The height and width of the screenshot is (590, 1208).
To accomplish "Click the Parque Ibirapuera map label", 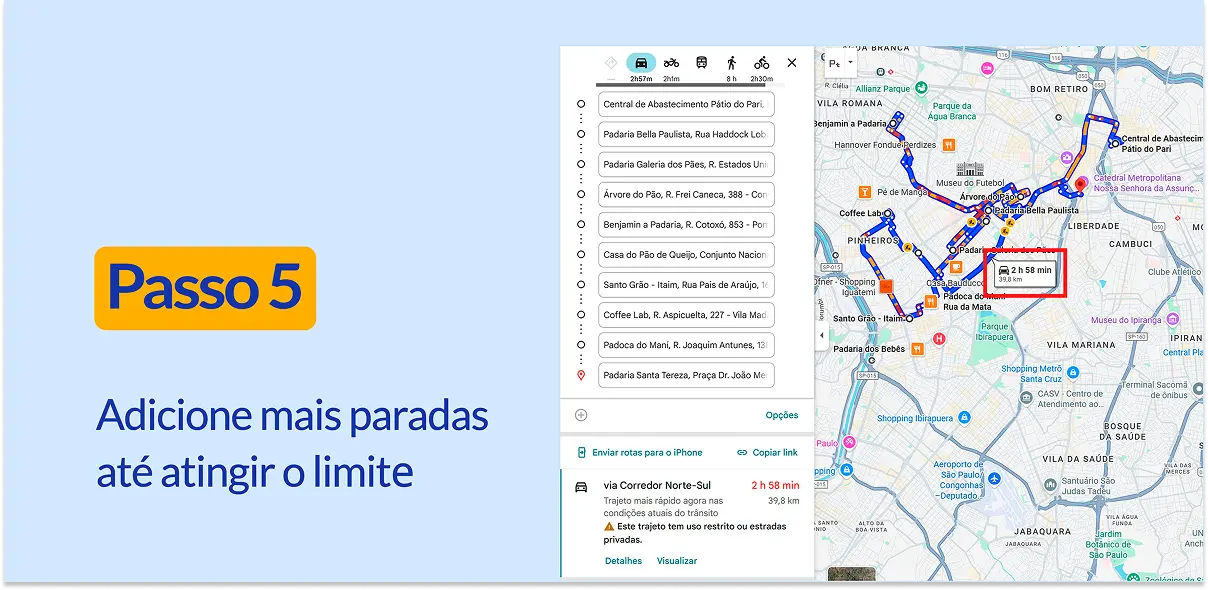I will 995,331.
